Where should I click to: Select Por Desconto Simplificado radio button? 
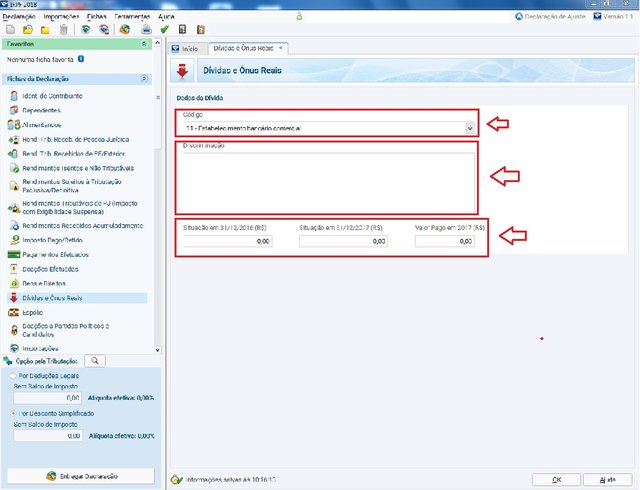(11, 412)
